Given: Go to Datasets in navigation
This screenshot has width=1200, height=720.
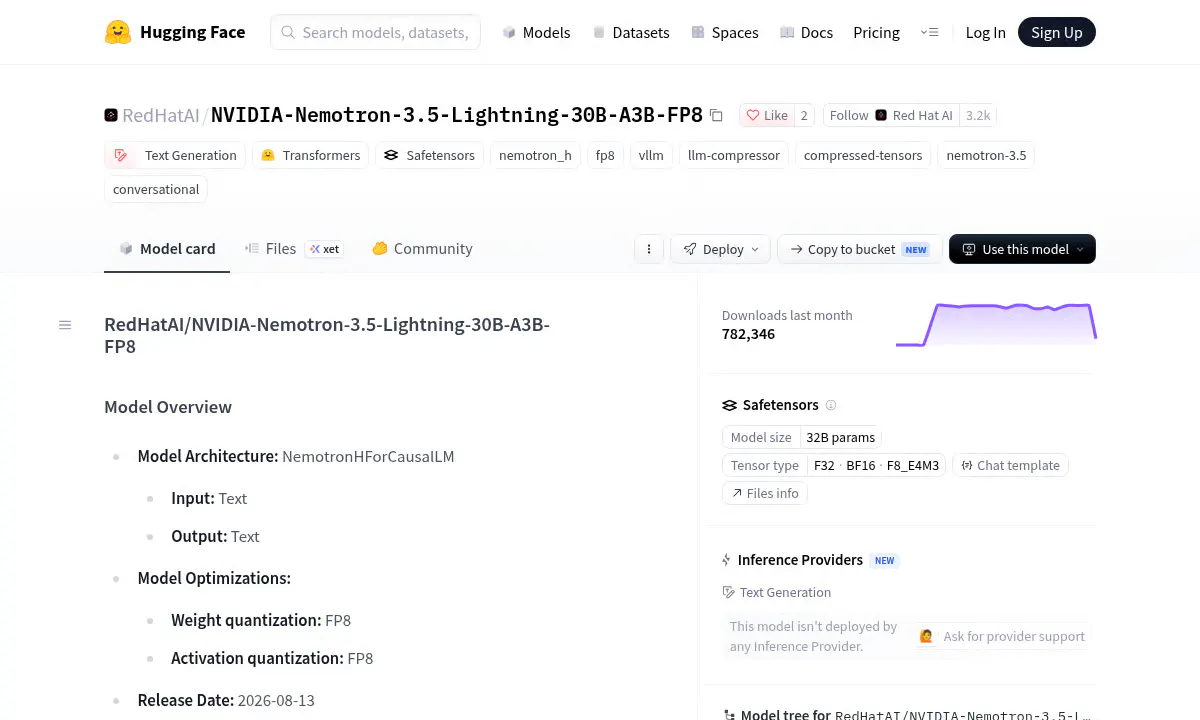Looking at the screenshot, I should (x=631, y=32).
